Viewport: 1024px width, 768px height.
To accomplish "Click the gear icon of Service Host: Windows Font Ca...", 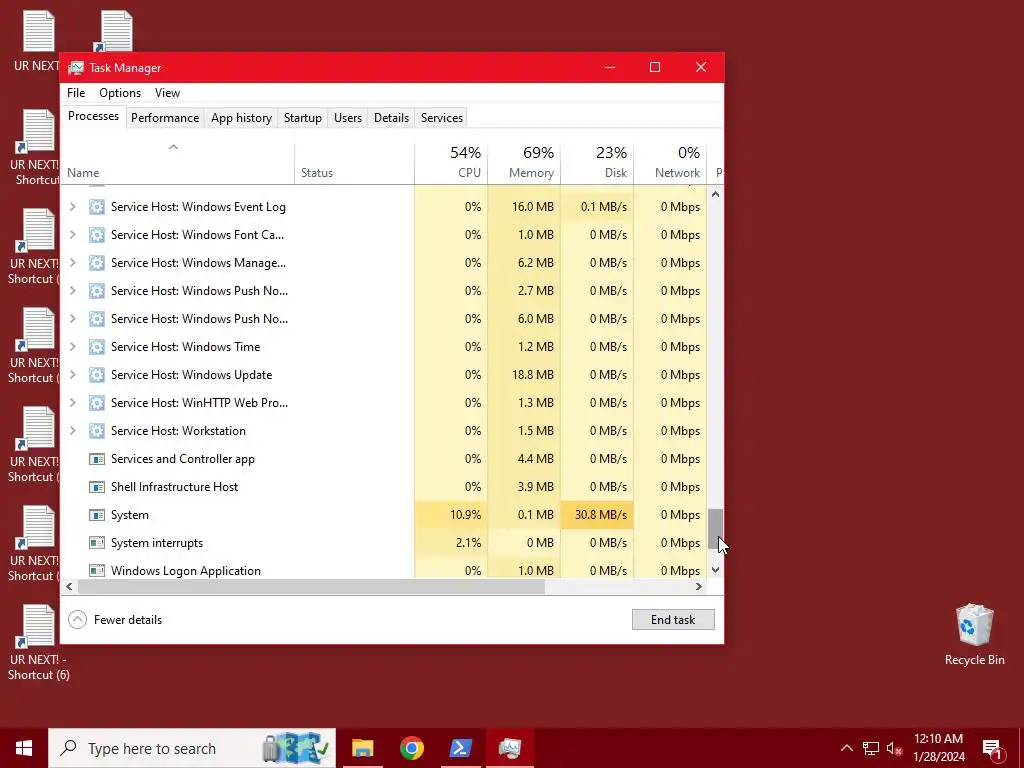I will click(x=97, y=235).
